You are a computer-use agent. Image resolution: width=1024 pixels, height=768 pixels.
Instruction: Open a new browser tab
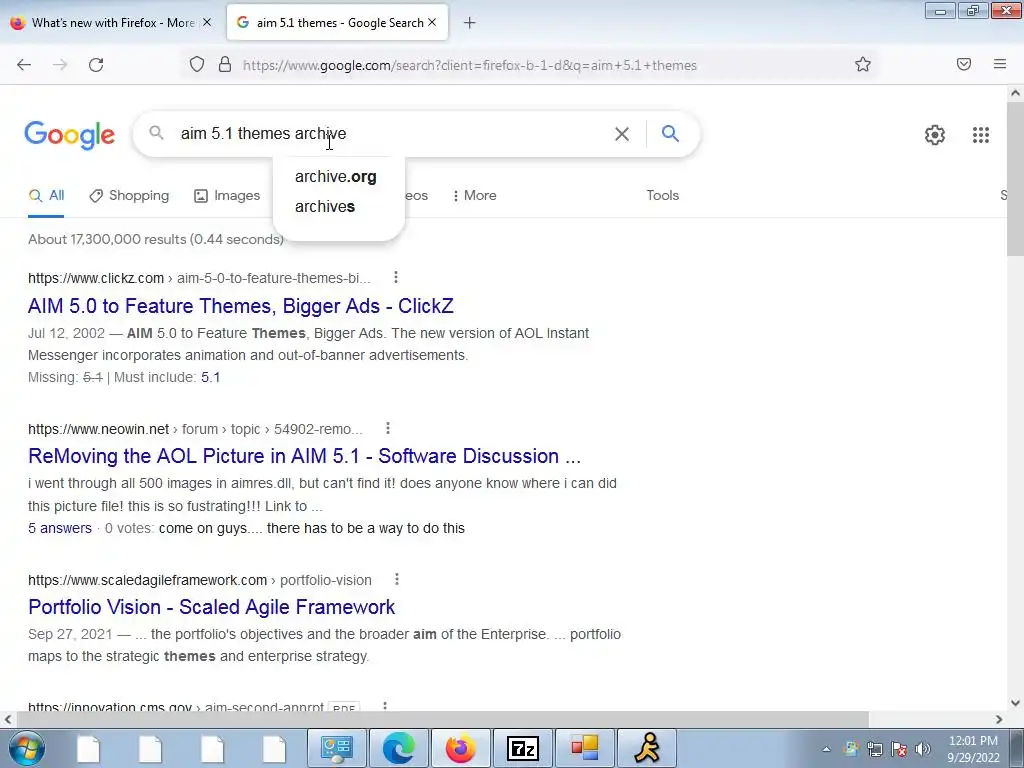point(470,23)
